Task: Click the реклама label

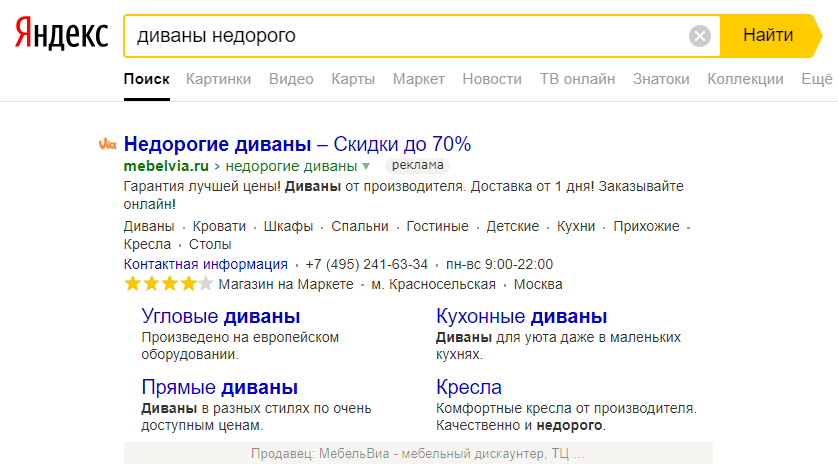Action: (x=417, y=166)
